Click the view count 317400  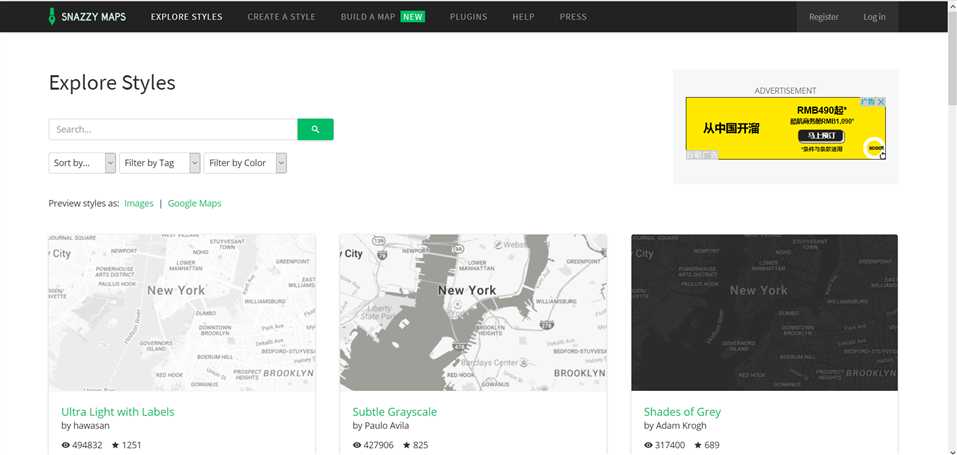click(670, 445)
